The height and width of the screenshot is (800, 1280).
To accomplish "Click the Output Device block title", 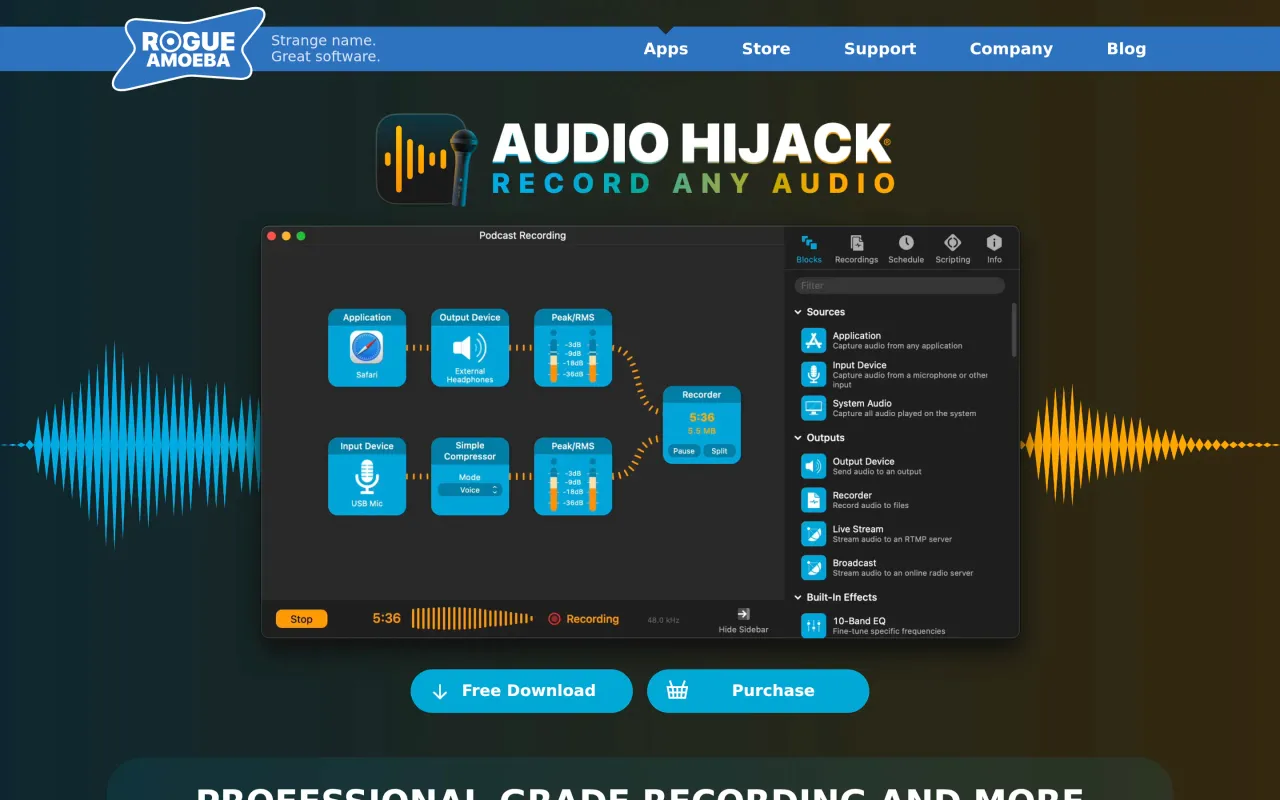I will [469, 317].
